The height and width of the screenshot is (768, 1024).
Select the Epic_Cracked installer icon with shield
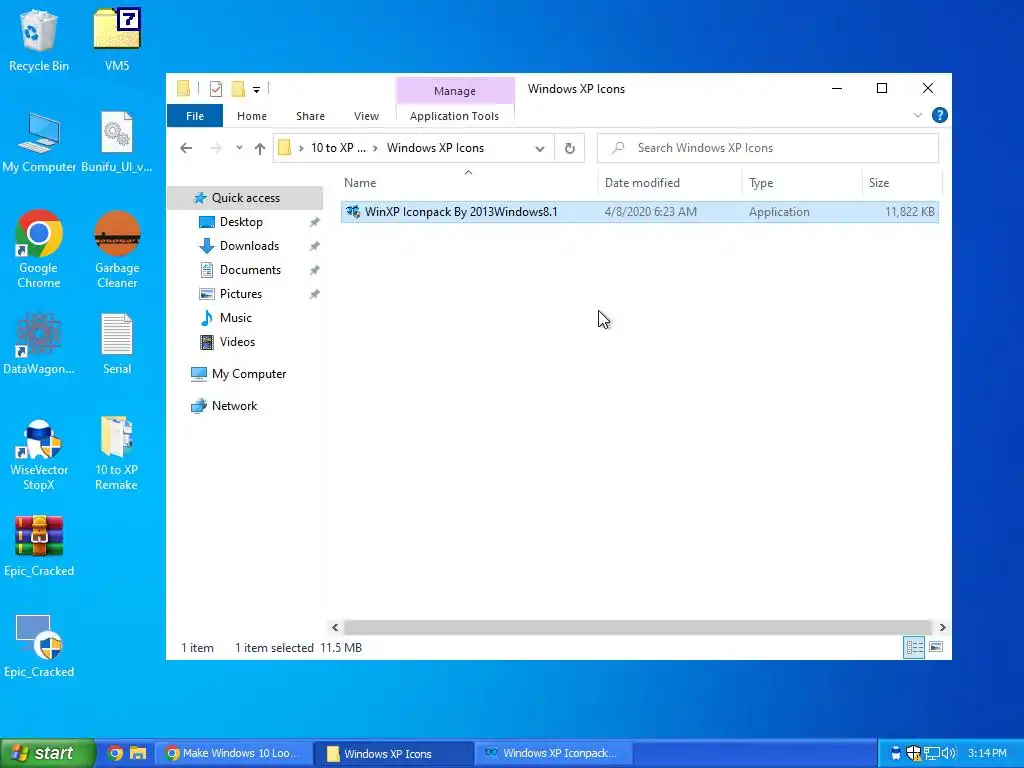pyautogui.click(x=39, y=647)
